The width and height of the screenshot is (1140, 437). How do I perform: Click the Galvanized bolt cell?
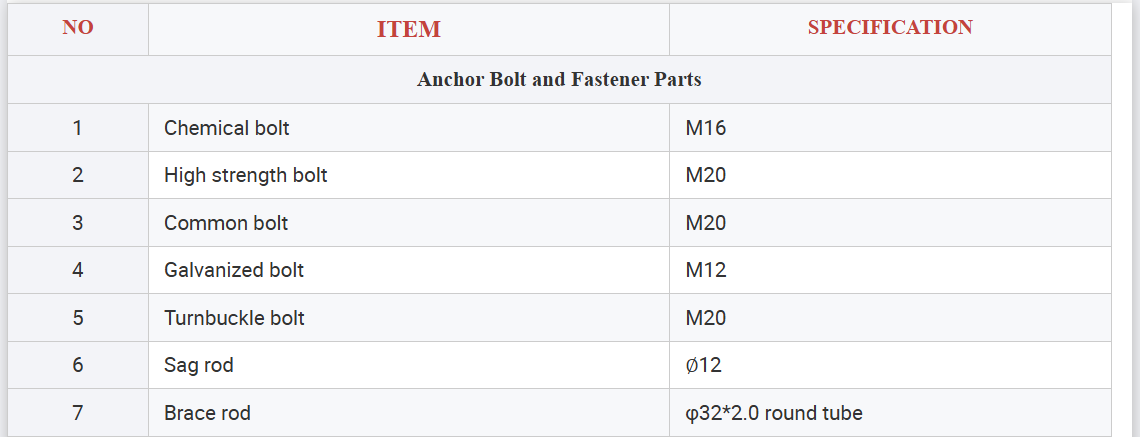tap(234, 270)
